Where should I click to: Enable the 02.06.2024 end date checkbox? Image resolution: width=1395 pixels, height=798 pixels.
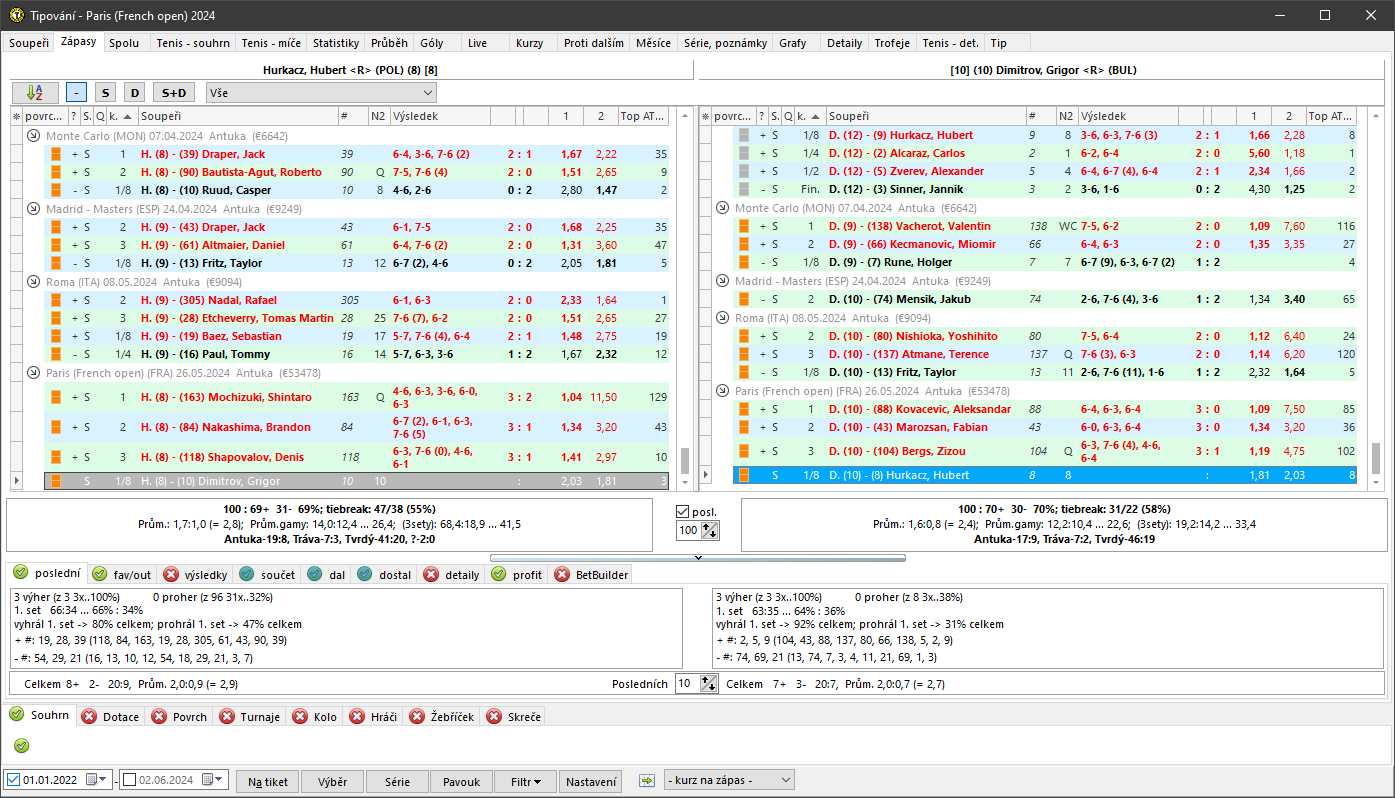129,780
